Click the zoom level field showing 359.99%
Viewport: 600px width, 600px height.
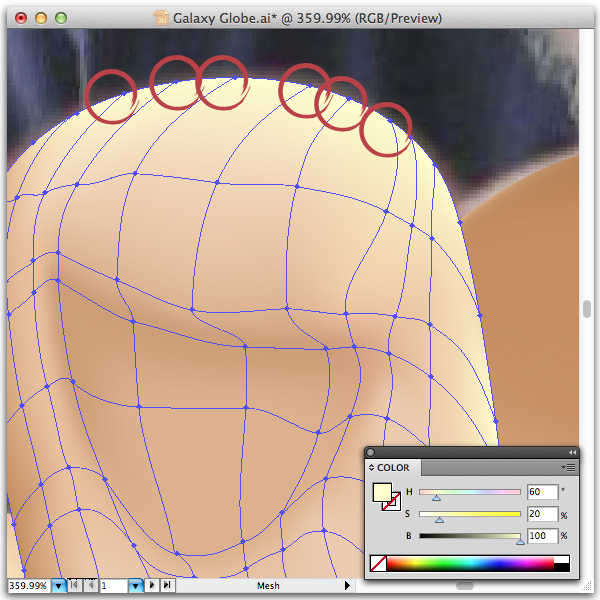point(28,585)
